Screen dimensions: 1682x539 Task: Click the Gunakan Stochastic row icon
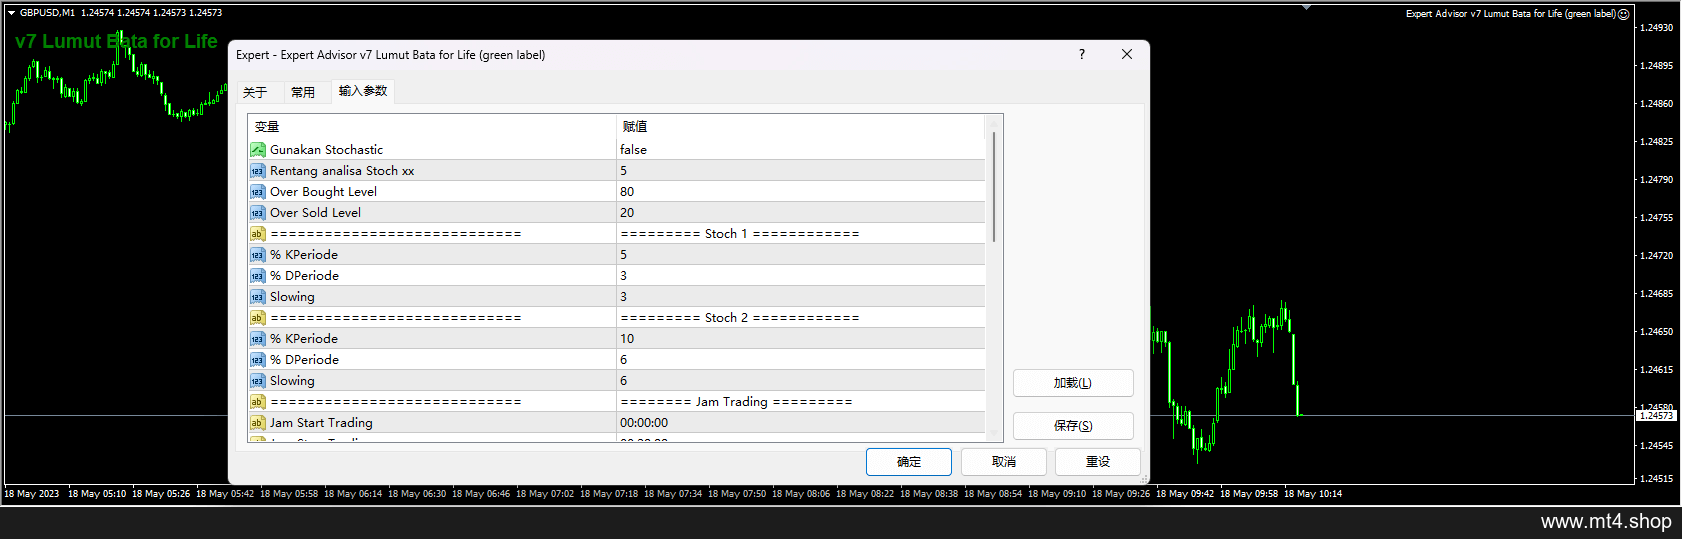(x=258, y=150)
